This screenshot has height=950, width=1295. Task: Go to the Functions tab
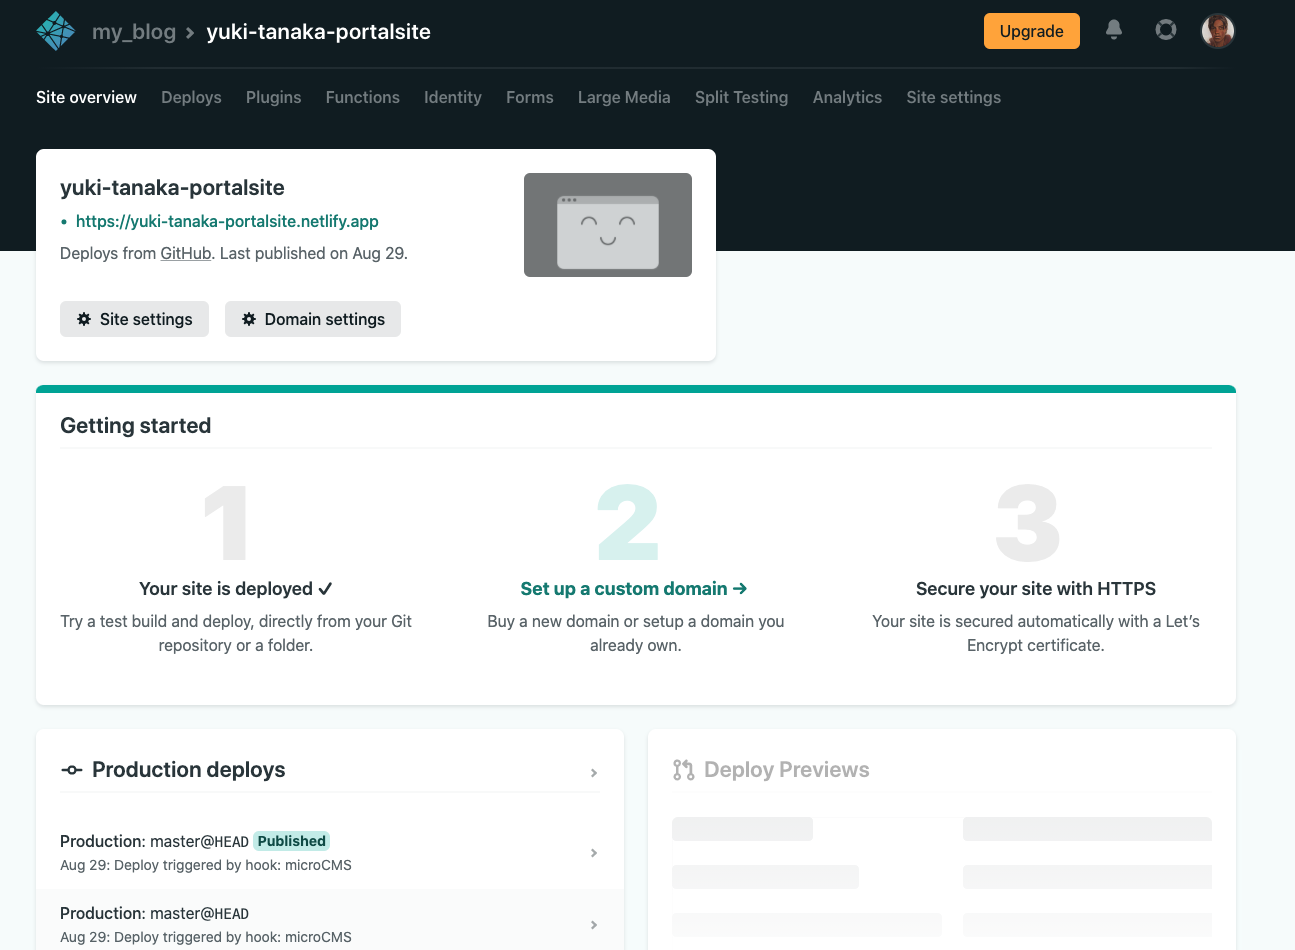pos(362,97)
